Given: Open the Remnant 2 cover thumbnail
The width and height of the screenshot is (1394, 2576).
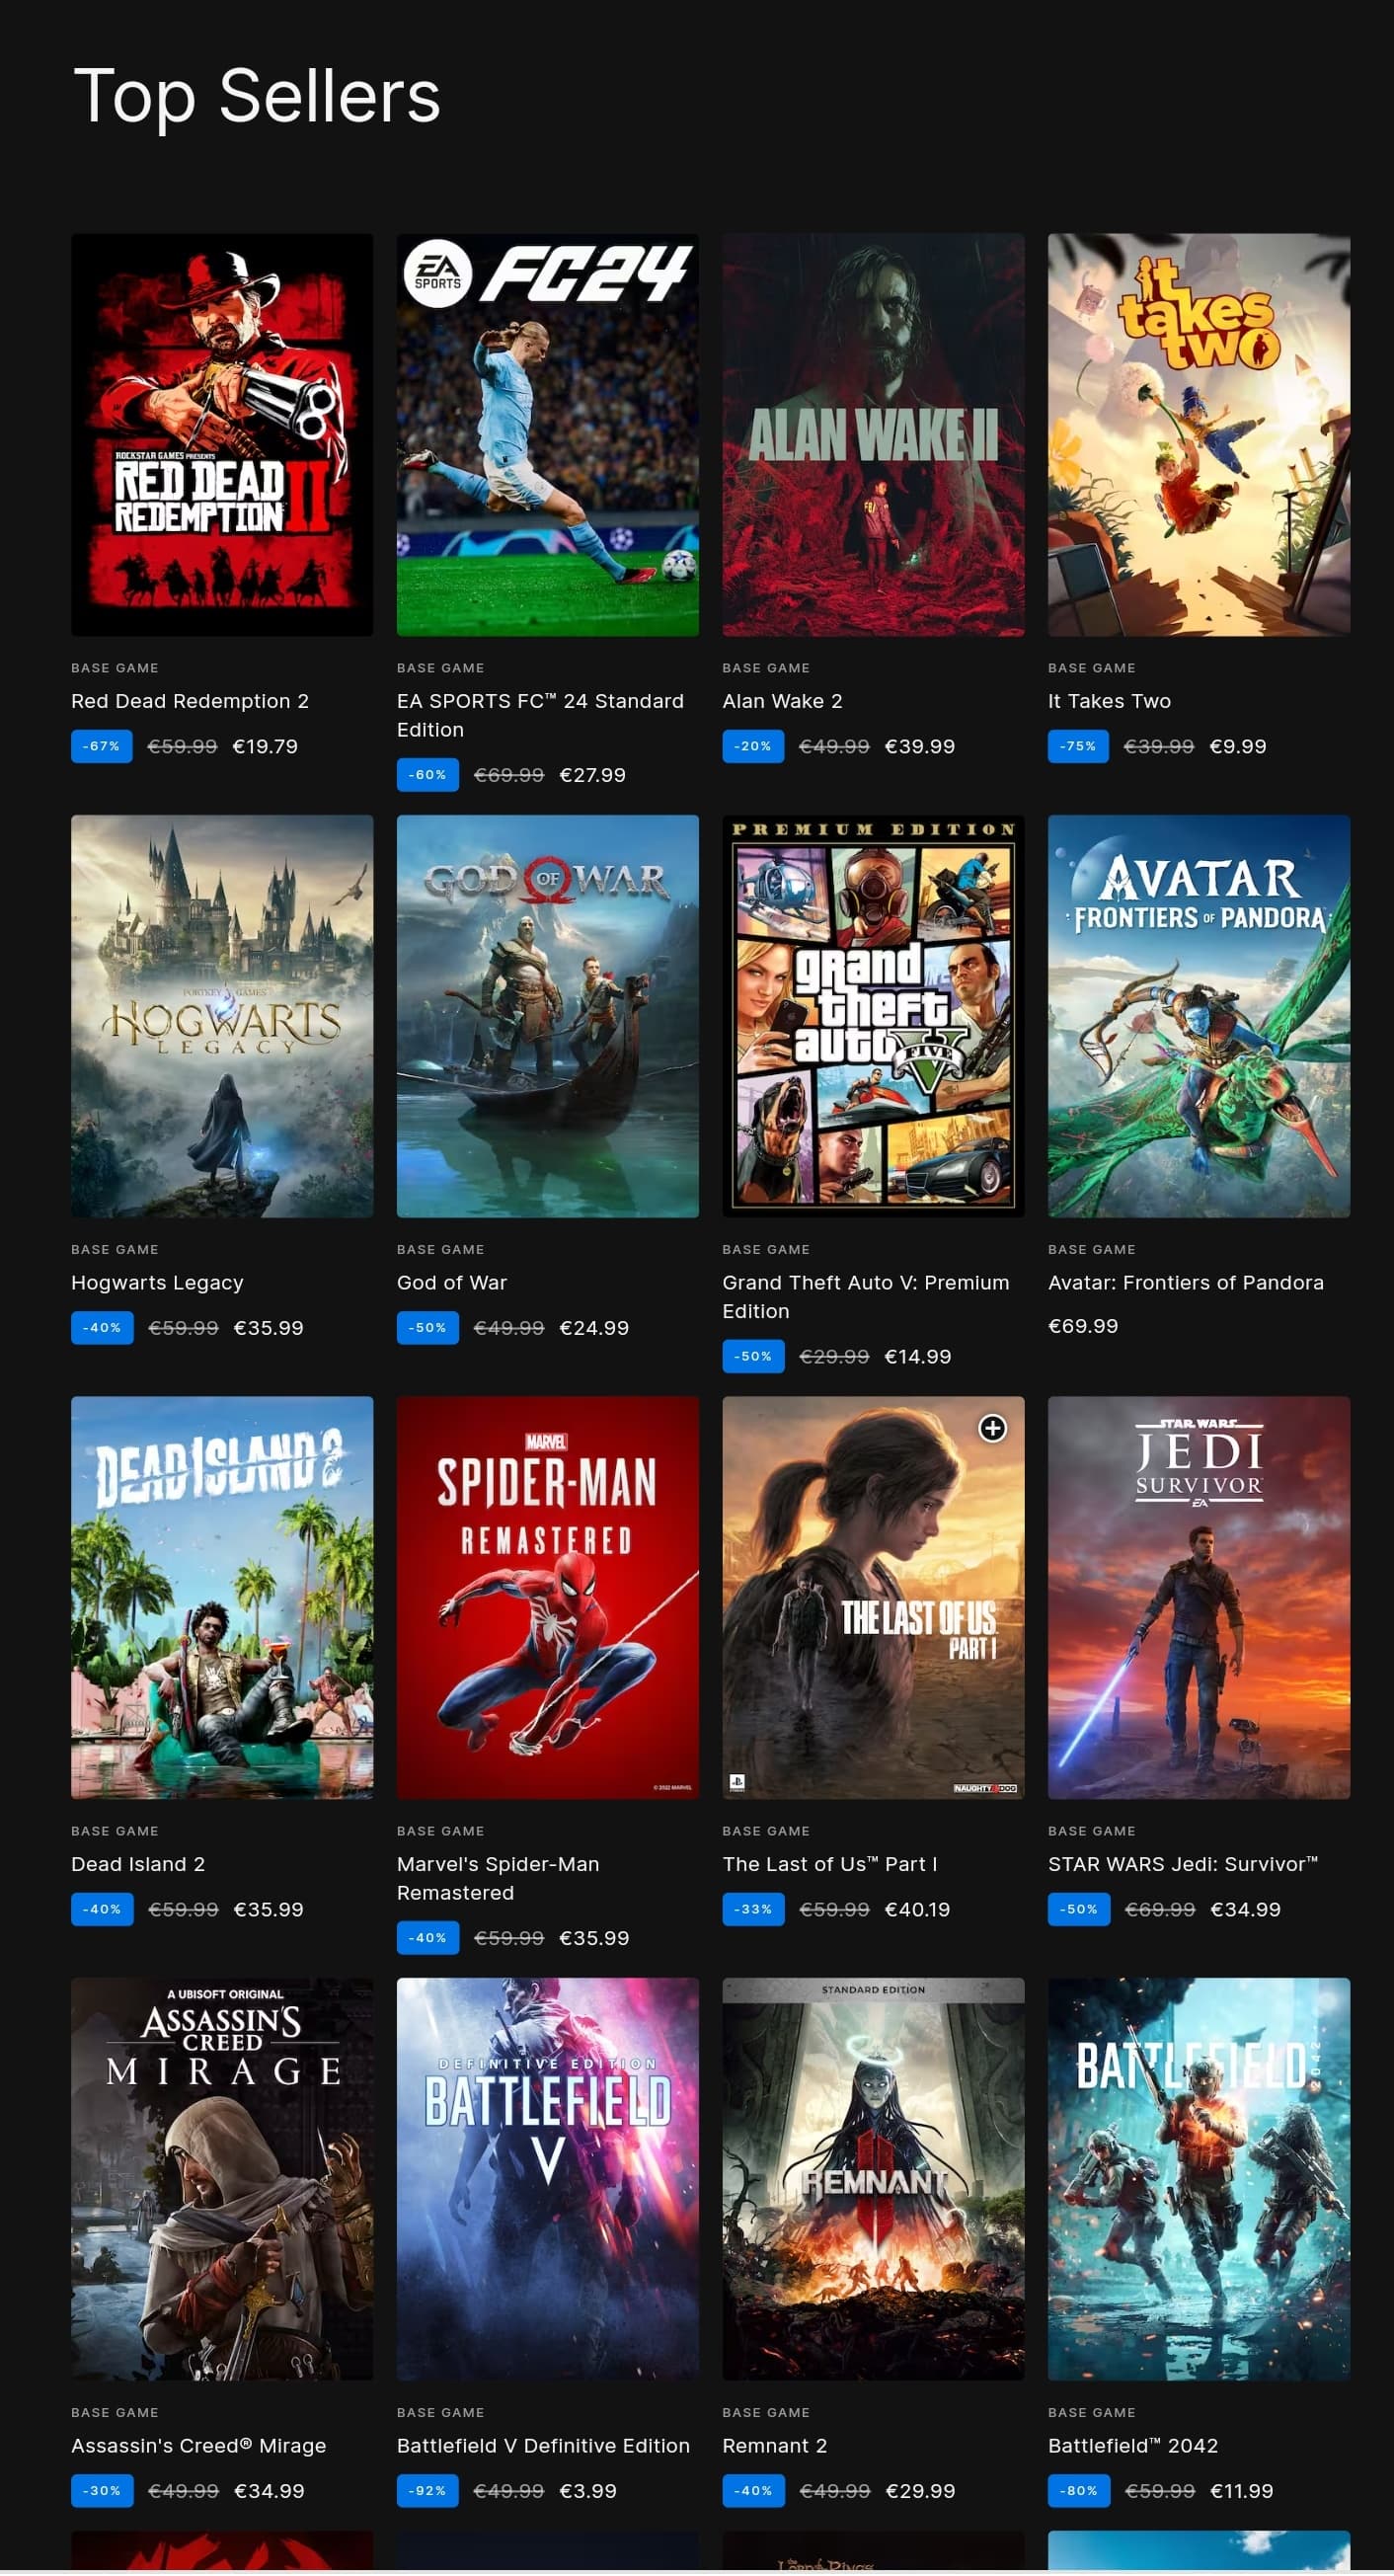Looking at the screenshot, I should click(873, 2178).
